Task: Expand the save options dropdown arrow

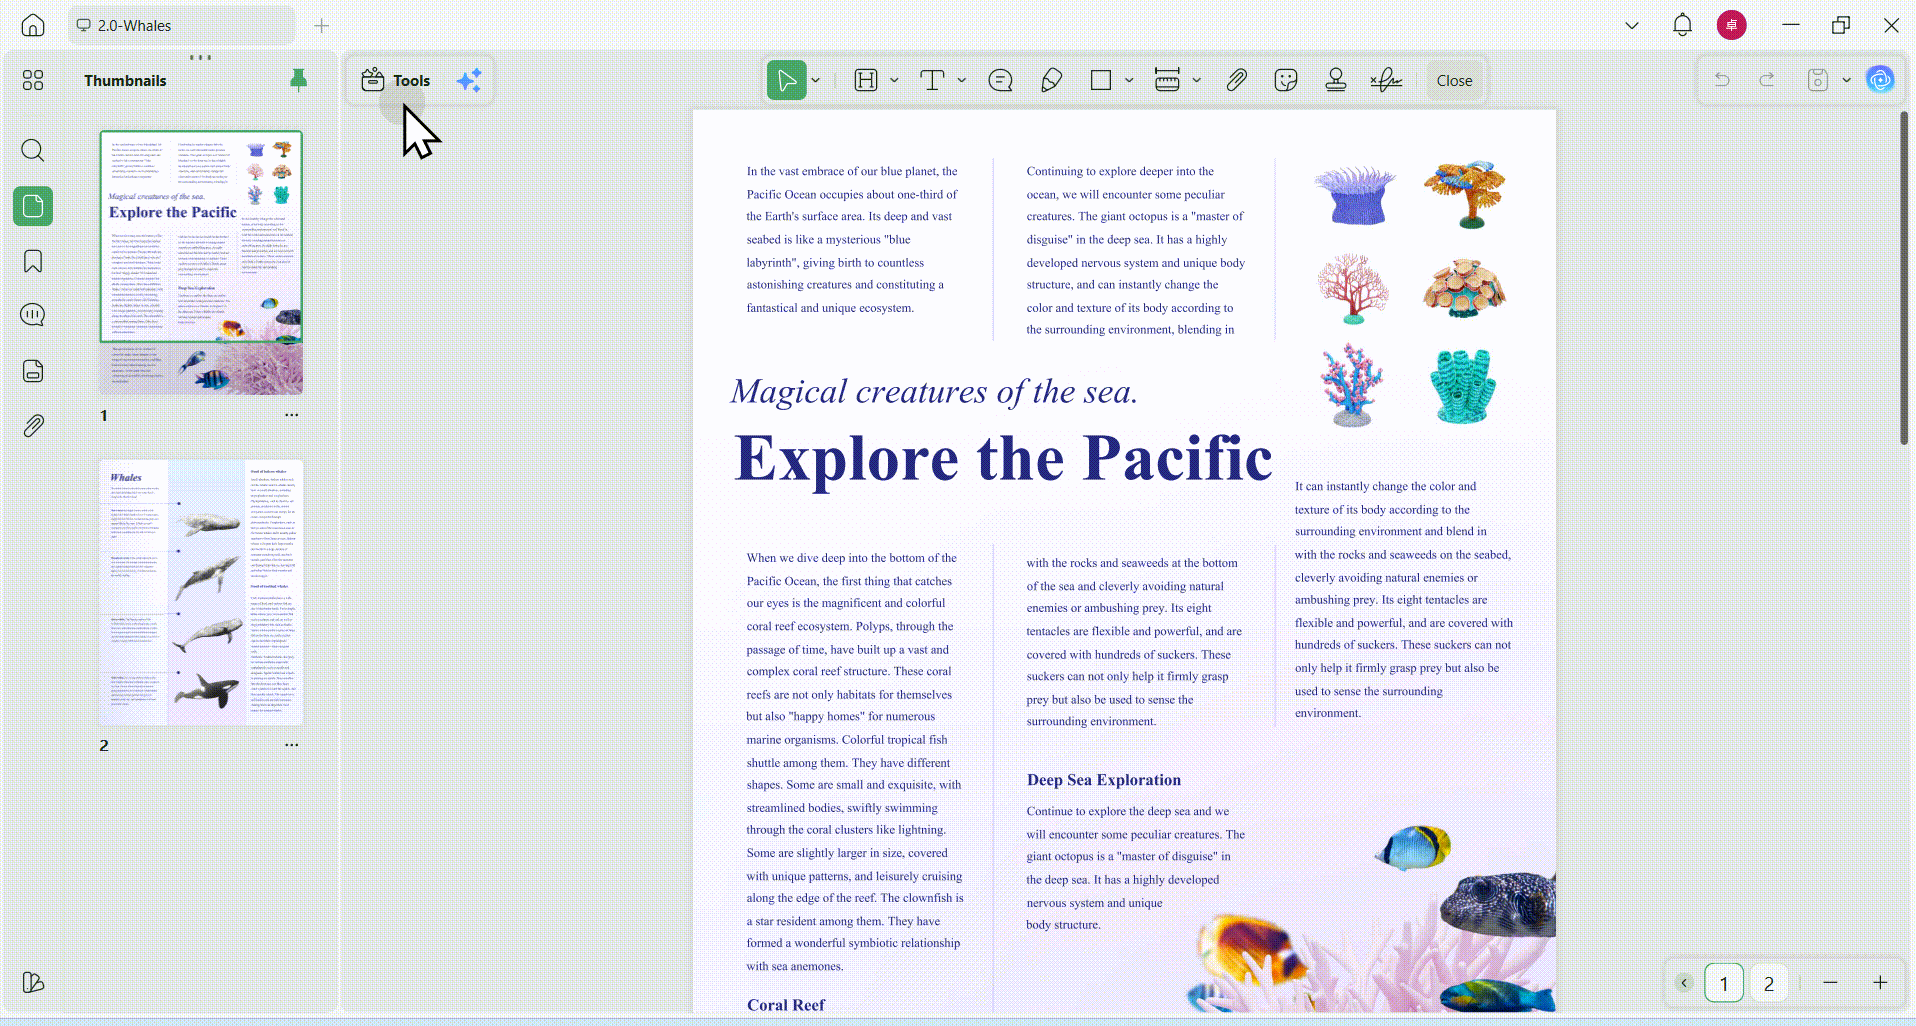Action: click(1846, 80)
